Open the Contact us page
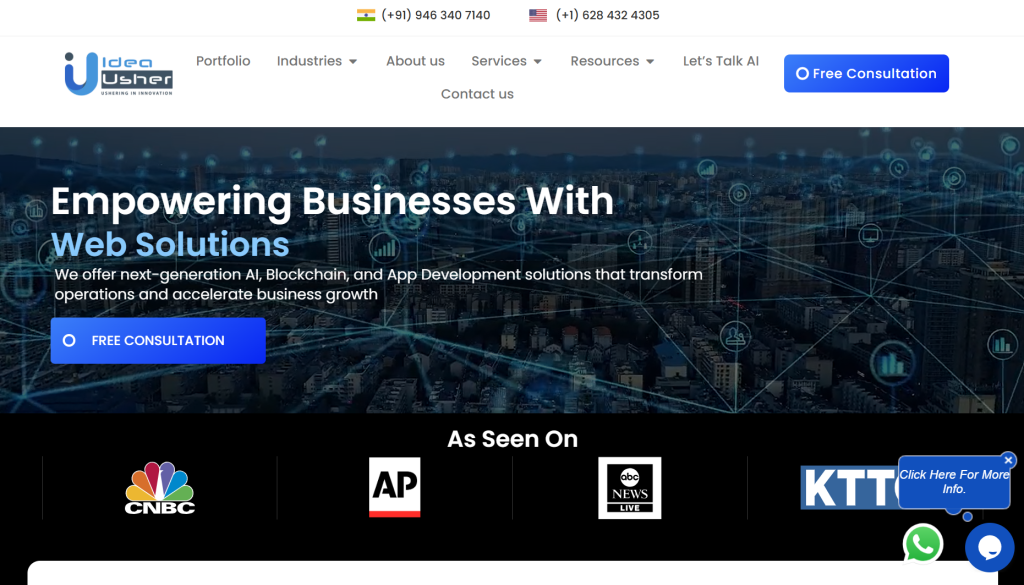 click(x=477, y=93)
